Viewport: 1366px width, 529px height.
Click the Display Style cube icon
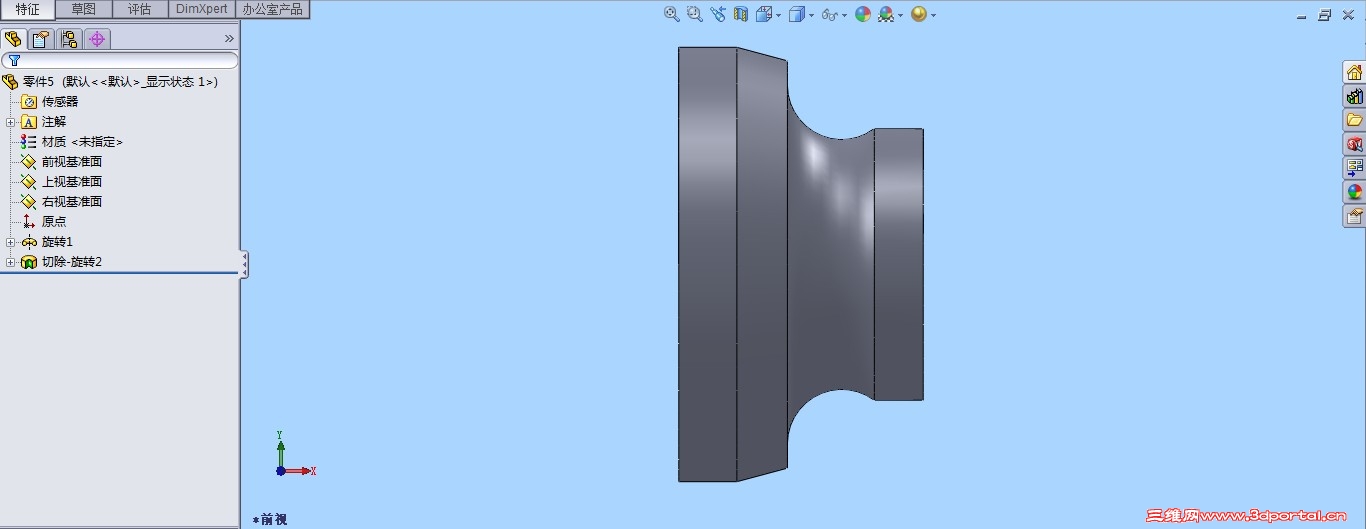click(796, 14)
